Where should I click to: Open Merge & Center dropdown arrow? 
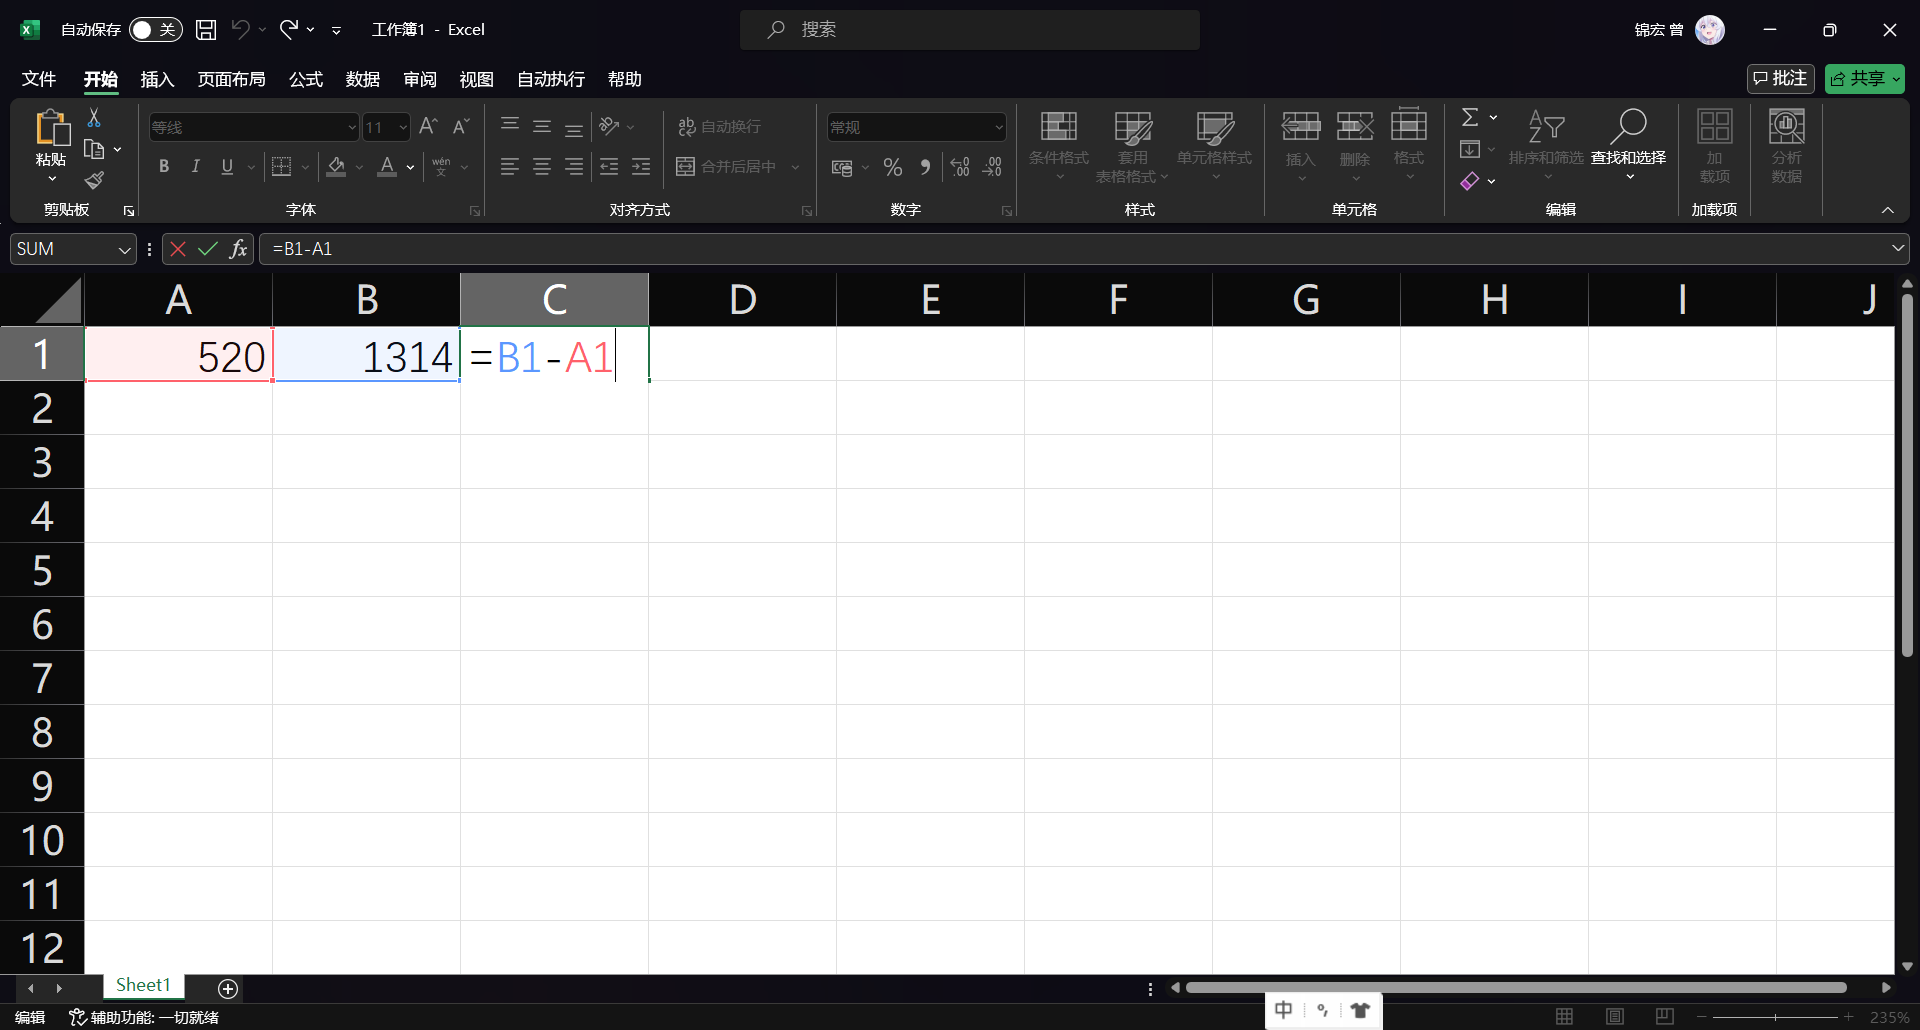pyautogui.click(x=796, y=167)
